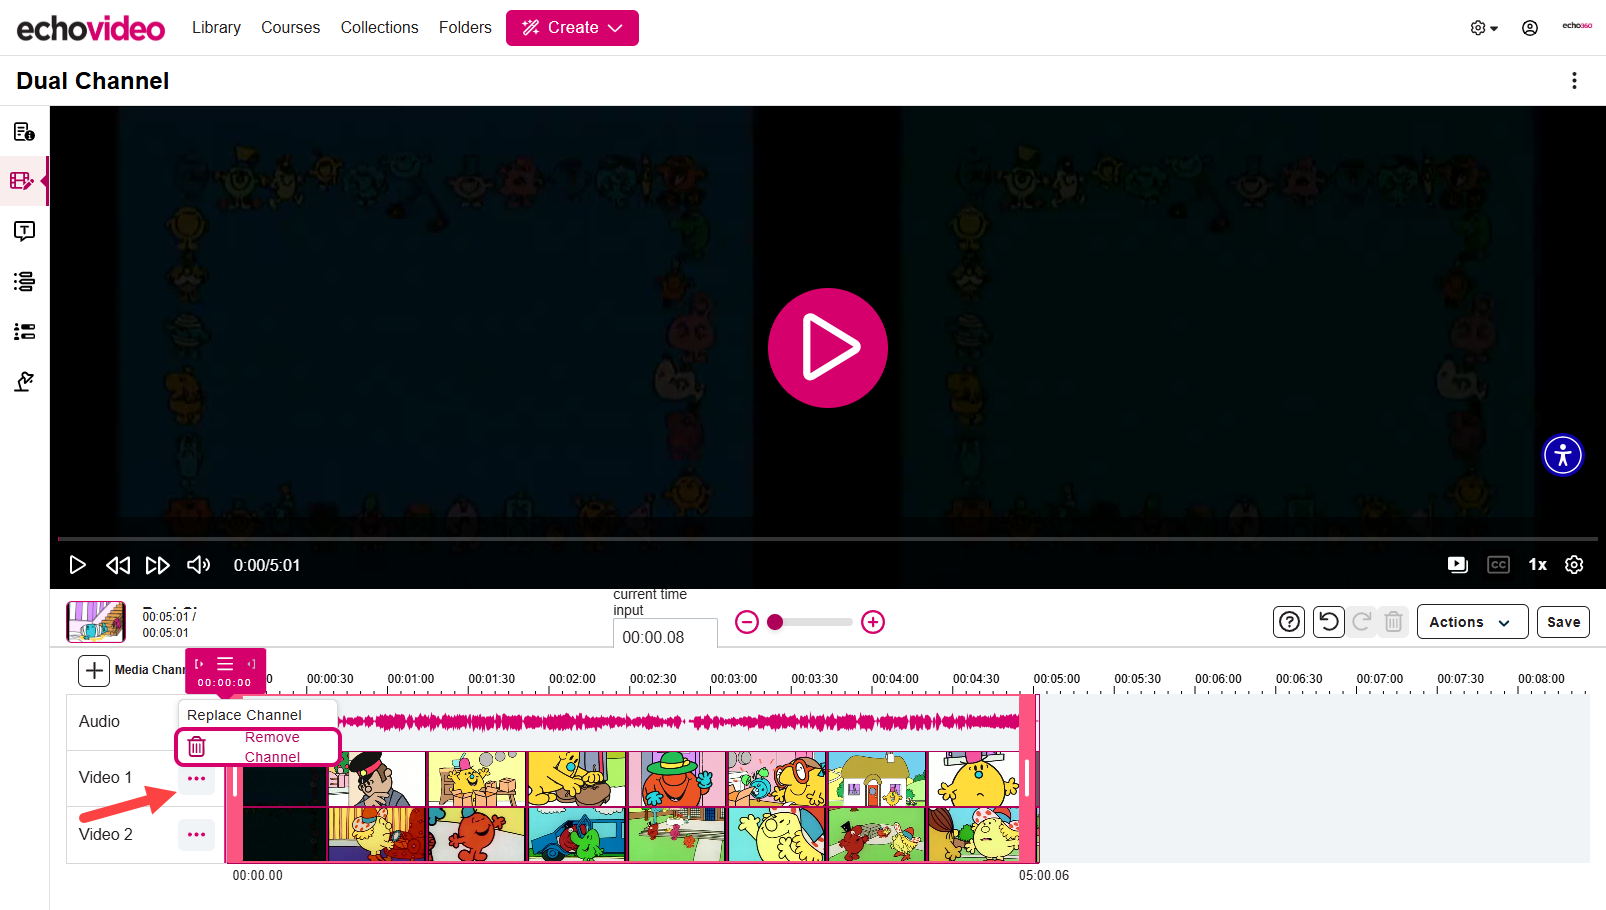Open the Video 1 three-dot menu
The image size is (1606, 910).
(x=196, y=778)
